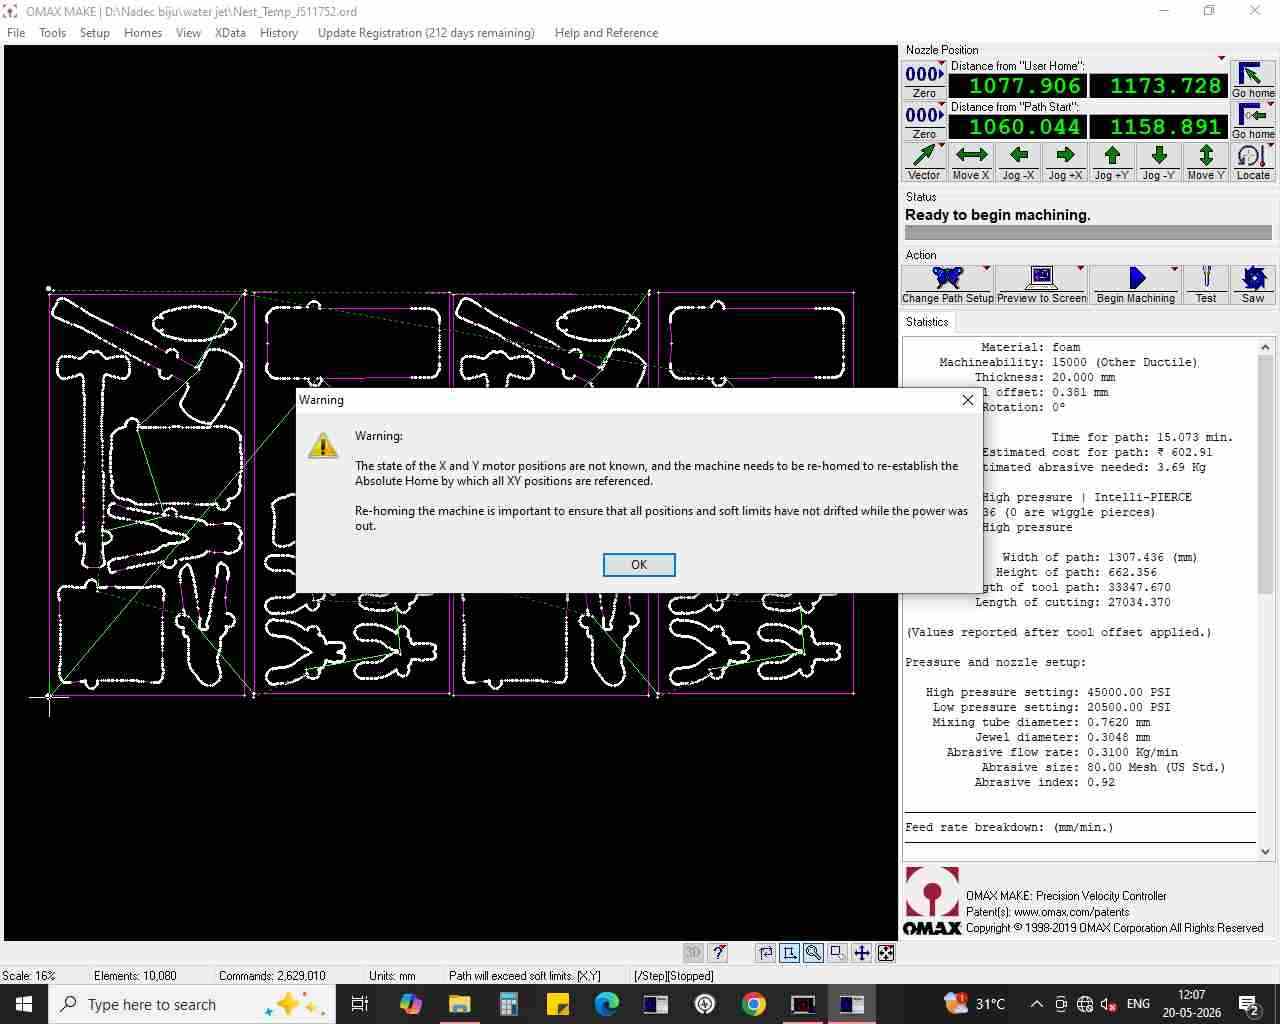The width and height of the screenshot is (1280, 1024).
Task: Open Windows Start menu
Action: click(24, 1004)
